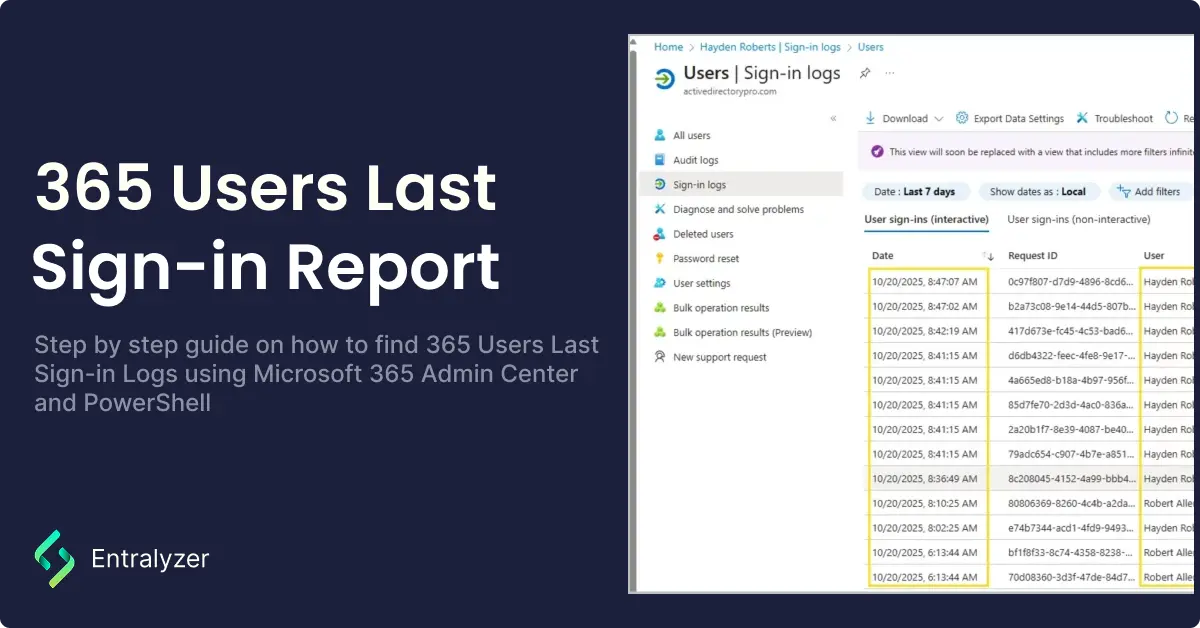Image resolution: width=1200 pixels, height=628 pixels.
Task: Click request ID 8c208045-4152-4a99-bbb4
Action: (1071, 479)
